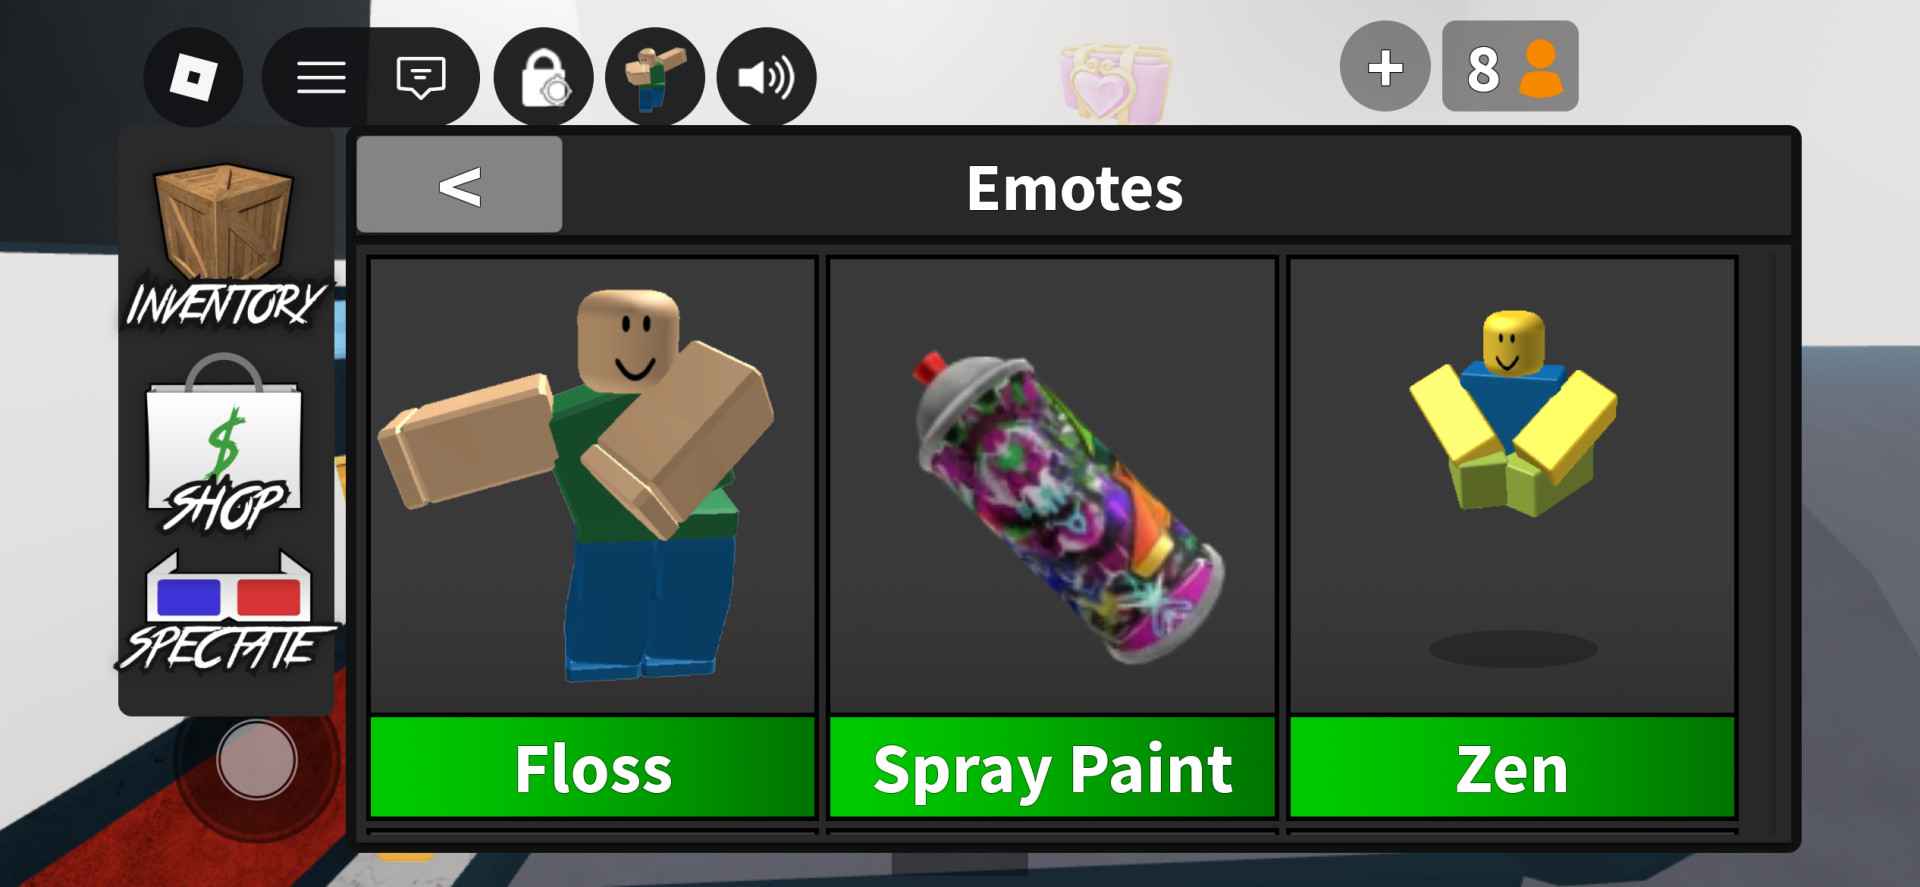This screenshot has width=1920, height=887.
Task: Open the chat bubble icon
Action: pyautogui.click(x=420, y=77)
